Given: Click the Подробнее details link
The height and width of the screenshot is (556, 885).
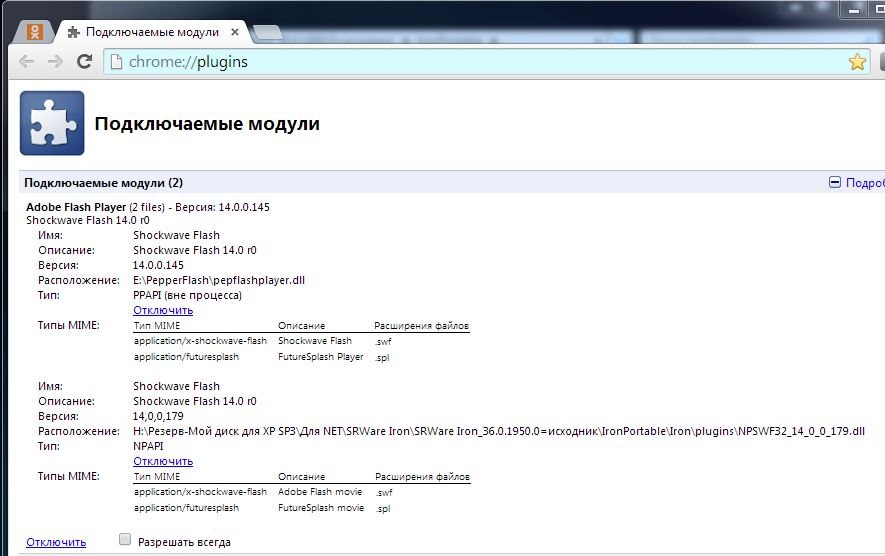Looking at the screenshot, I should click(x=865, y=183).
